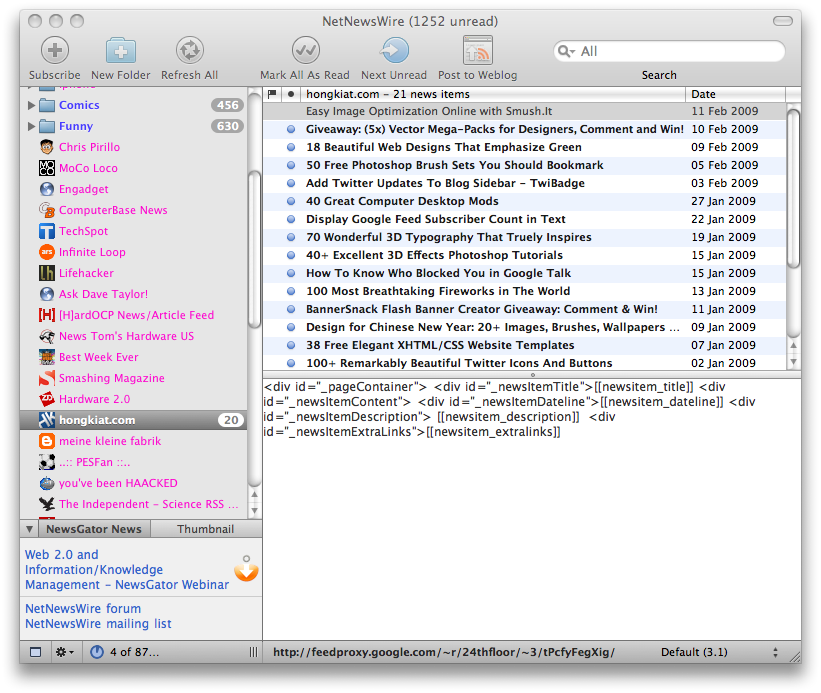Click the subscriptions list scroll down arrow

(254, 511)
